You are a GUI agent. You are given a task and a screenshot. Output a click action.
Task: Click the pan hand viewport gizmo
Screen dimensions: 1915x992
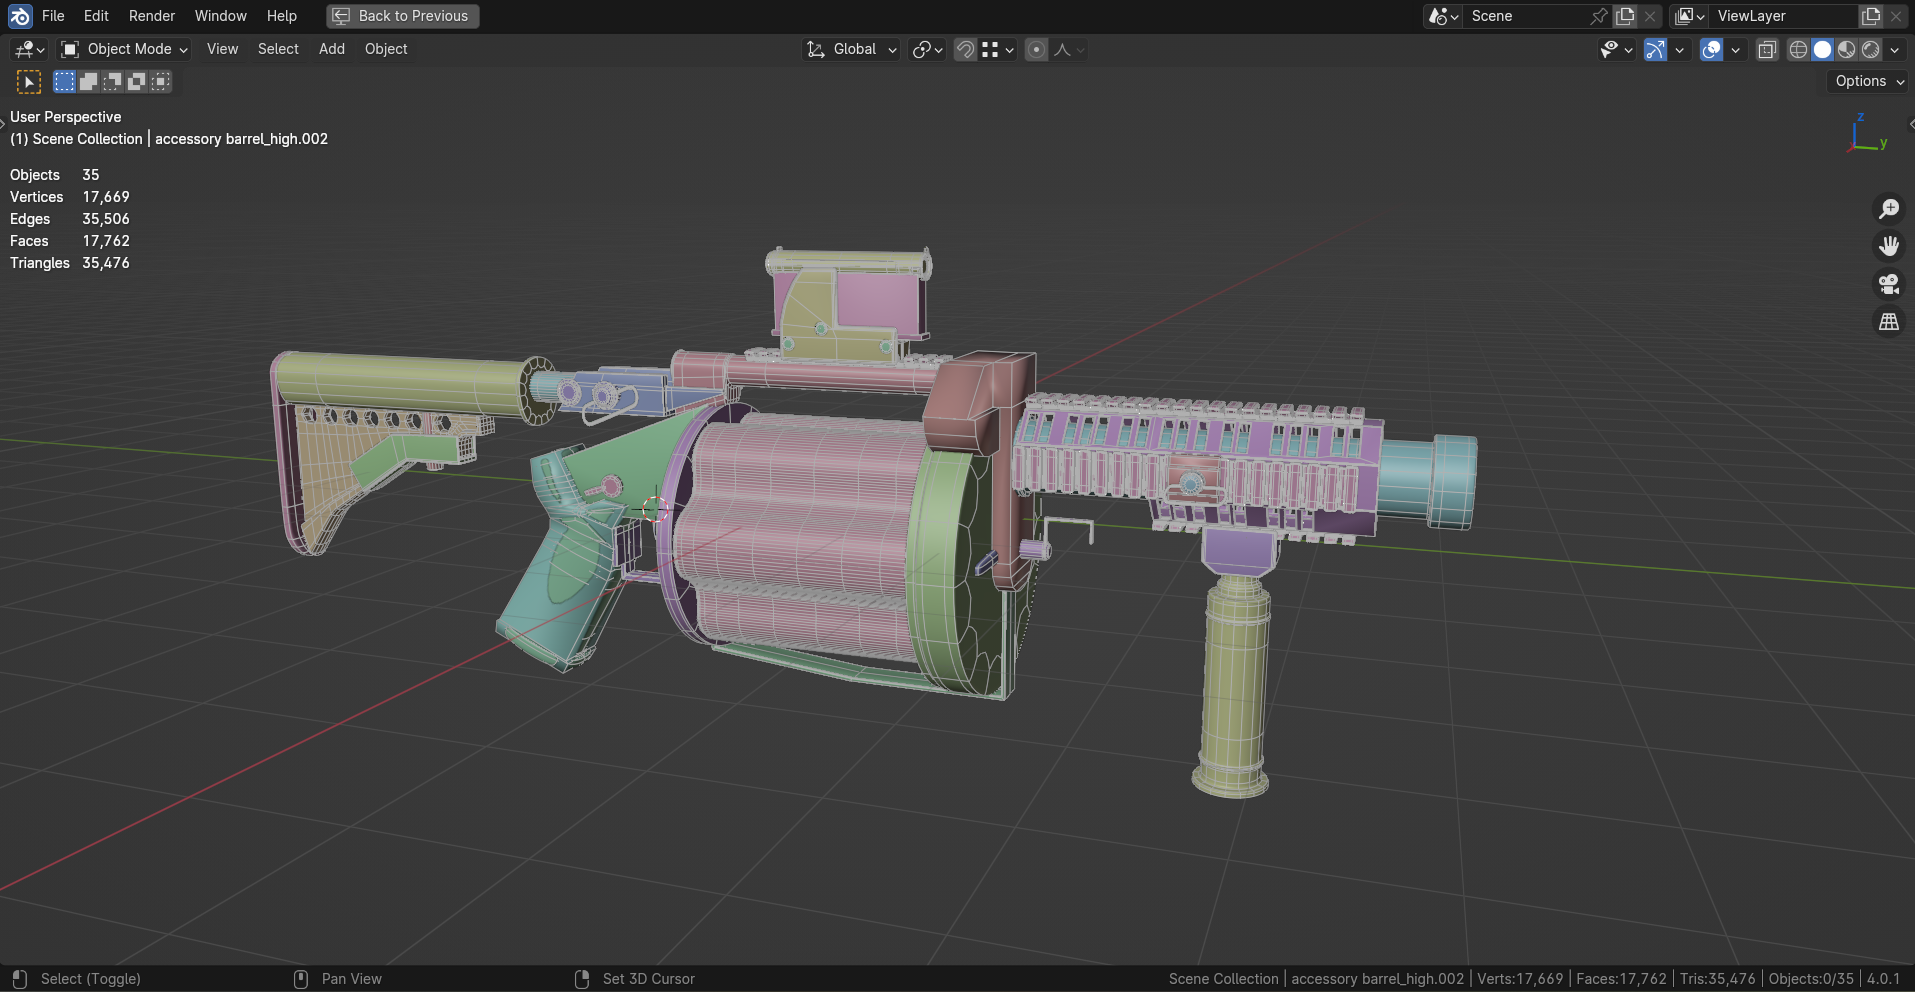[1888, 246]
